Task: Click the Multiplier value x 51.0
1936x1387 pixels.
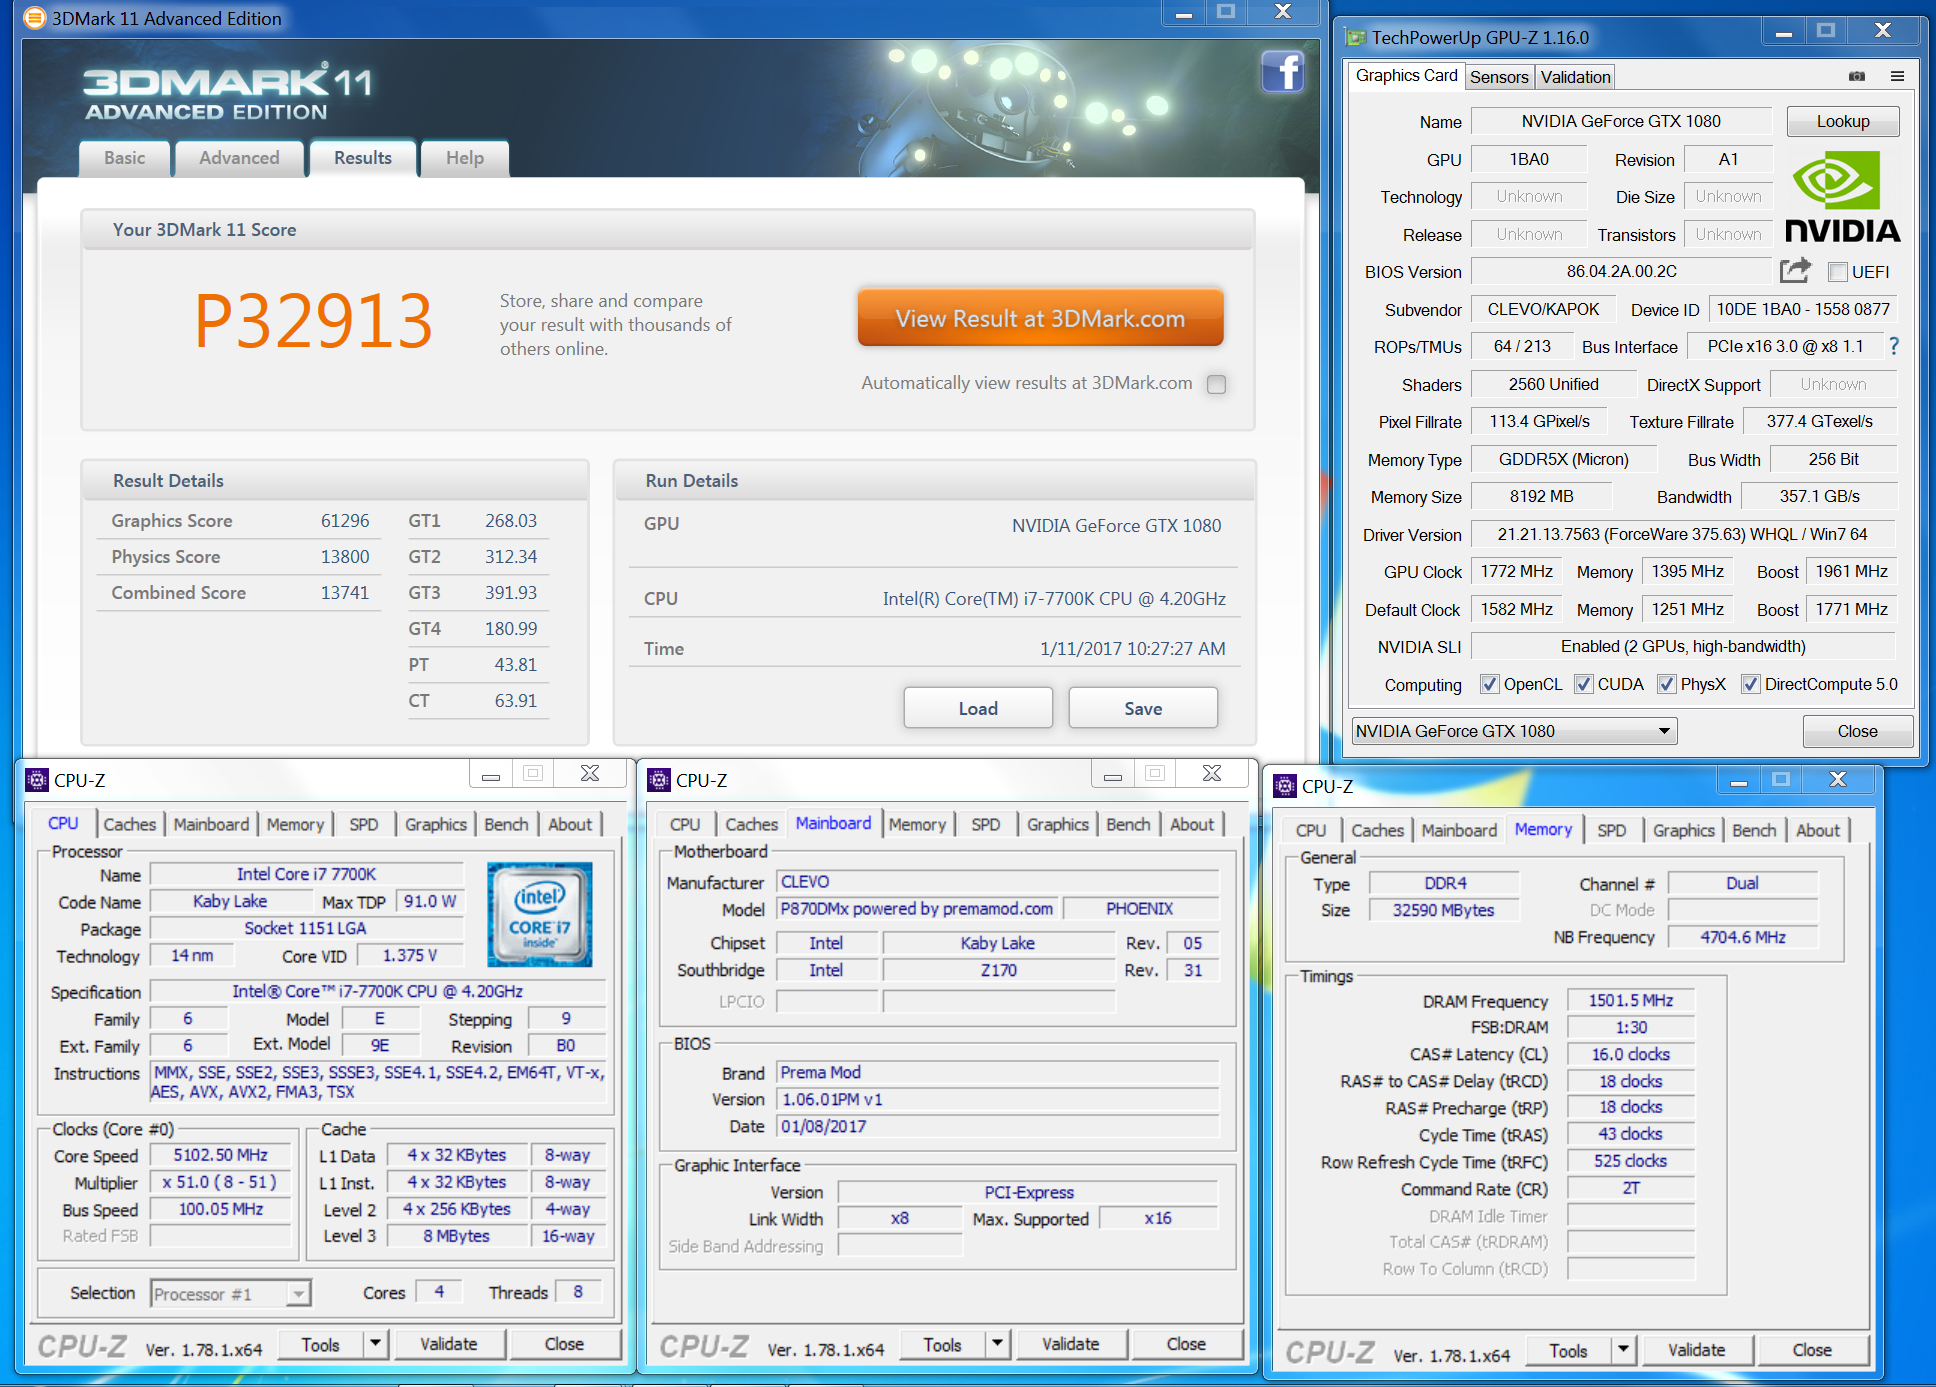Action: (221, 1182)
